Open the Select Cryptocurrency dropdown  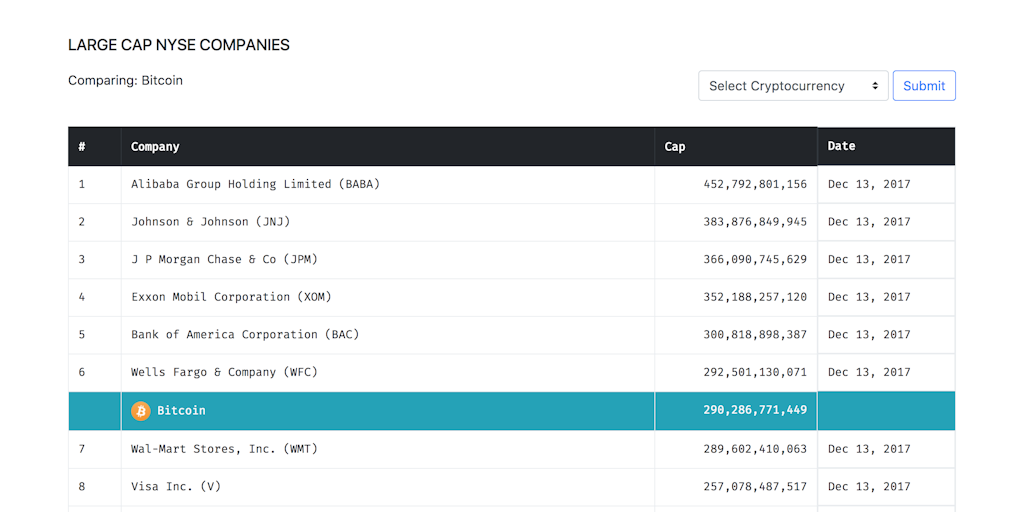[x=793, y=86]
